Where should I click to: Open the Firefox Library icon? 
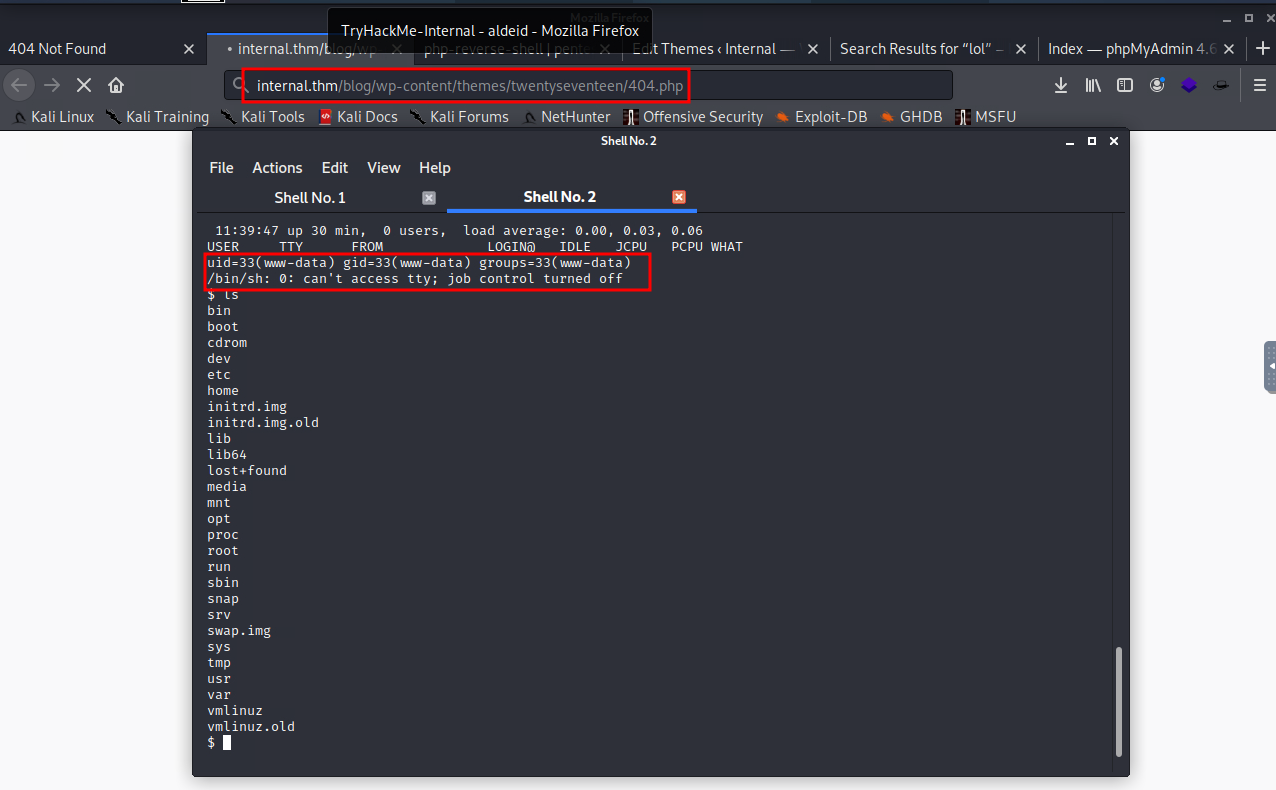[x=1093, y=86]
